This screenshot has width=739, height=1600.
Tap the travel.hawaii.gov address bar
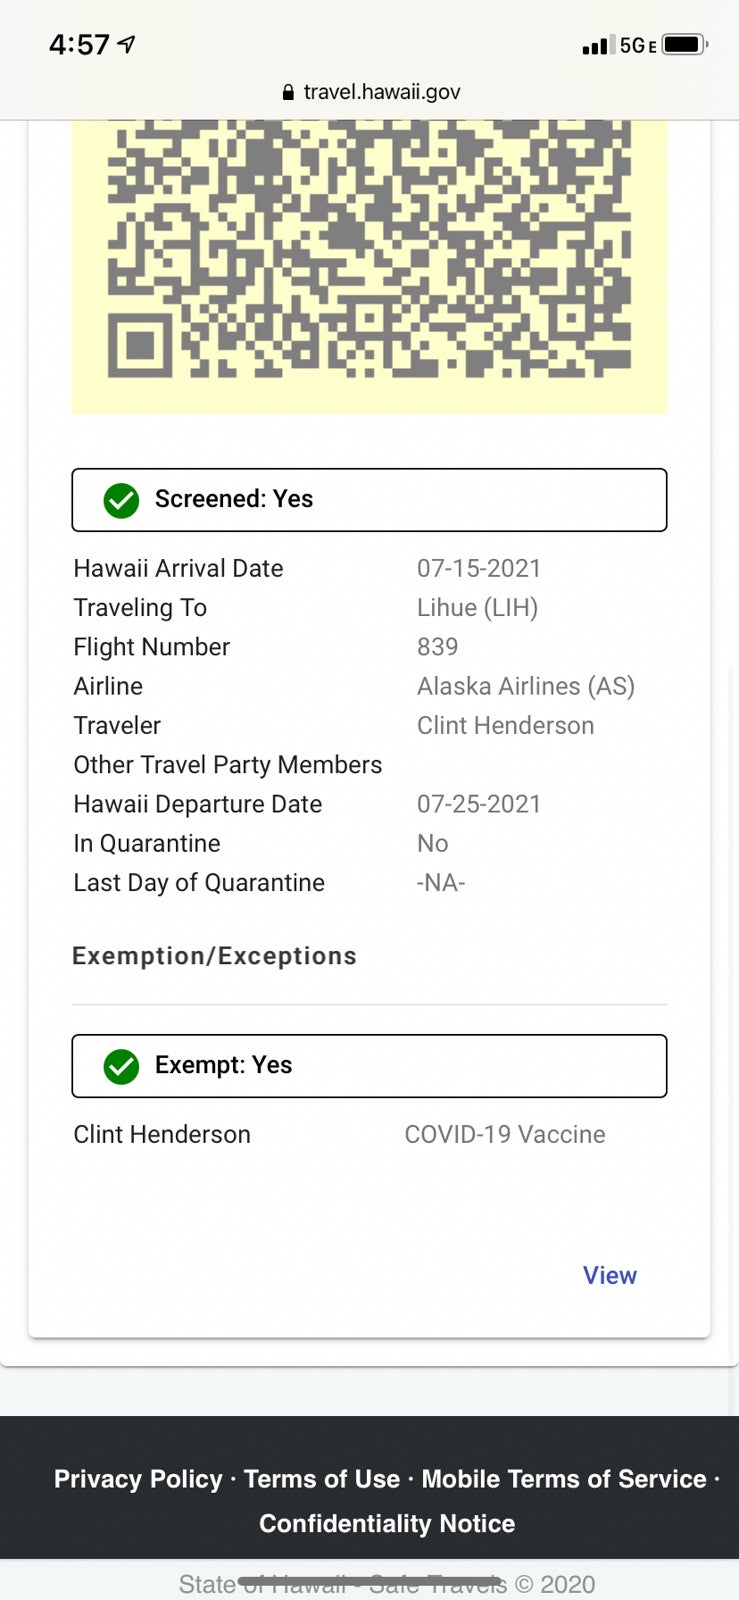381,92
